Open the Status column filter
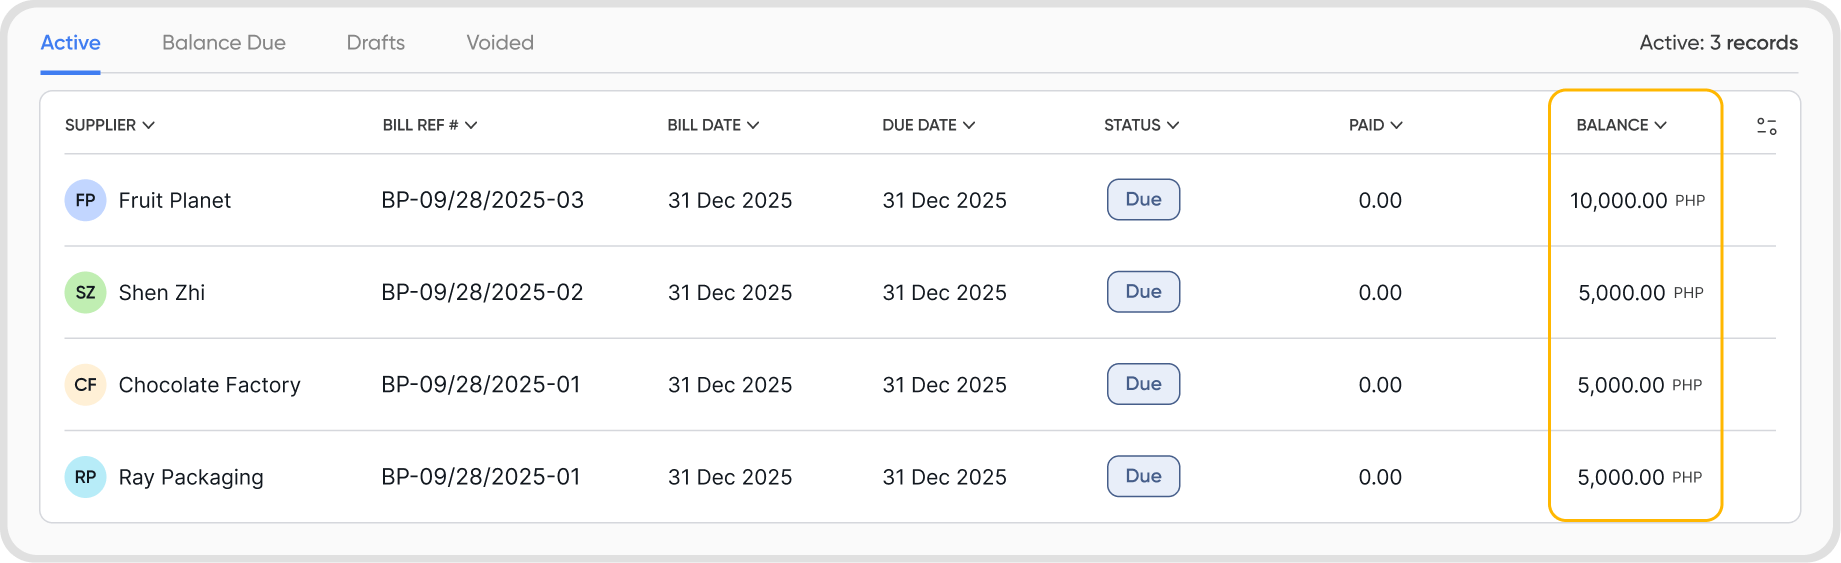 point(1141,125)
